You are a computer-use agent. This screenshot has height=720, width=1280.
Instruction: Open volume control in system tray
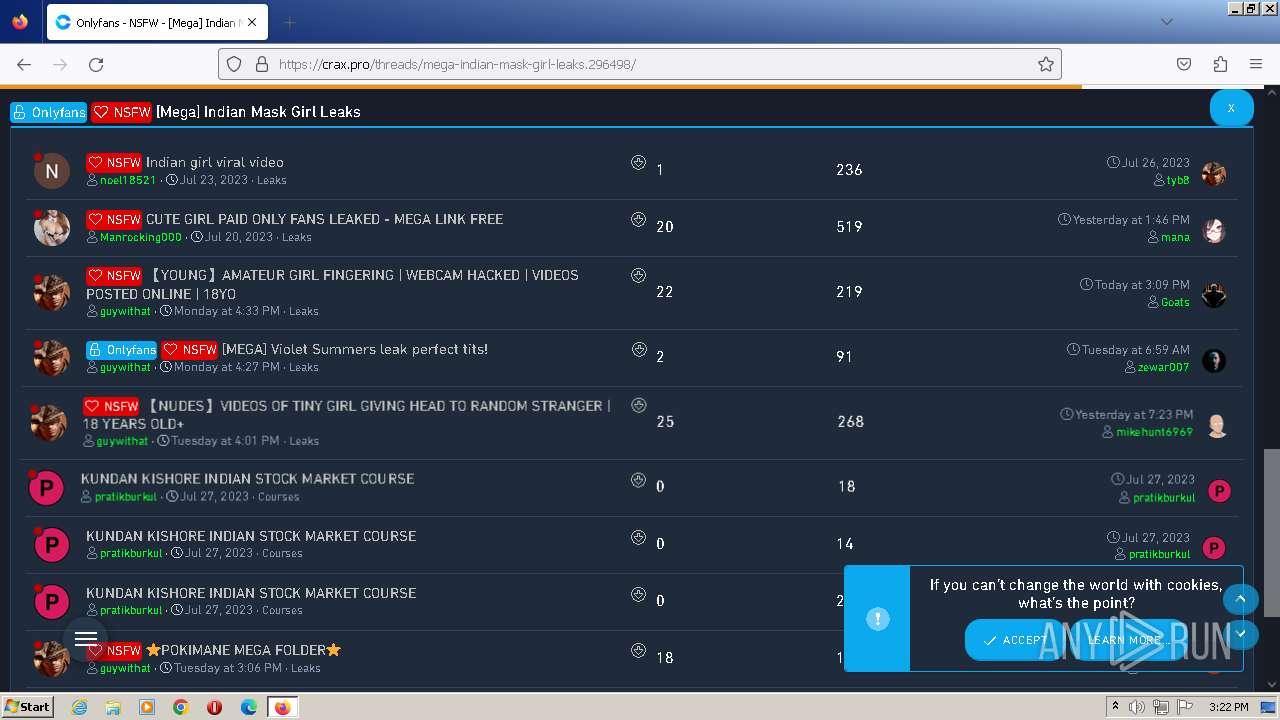point(1137,707)
